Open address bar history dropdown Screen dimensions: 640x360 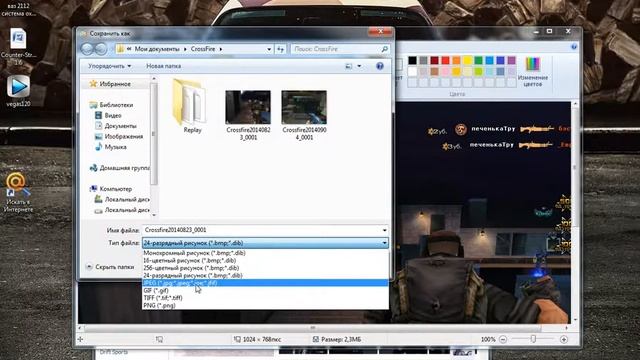pyautogui.click(x=269, y=49)
